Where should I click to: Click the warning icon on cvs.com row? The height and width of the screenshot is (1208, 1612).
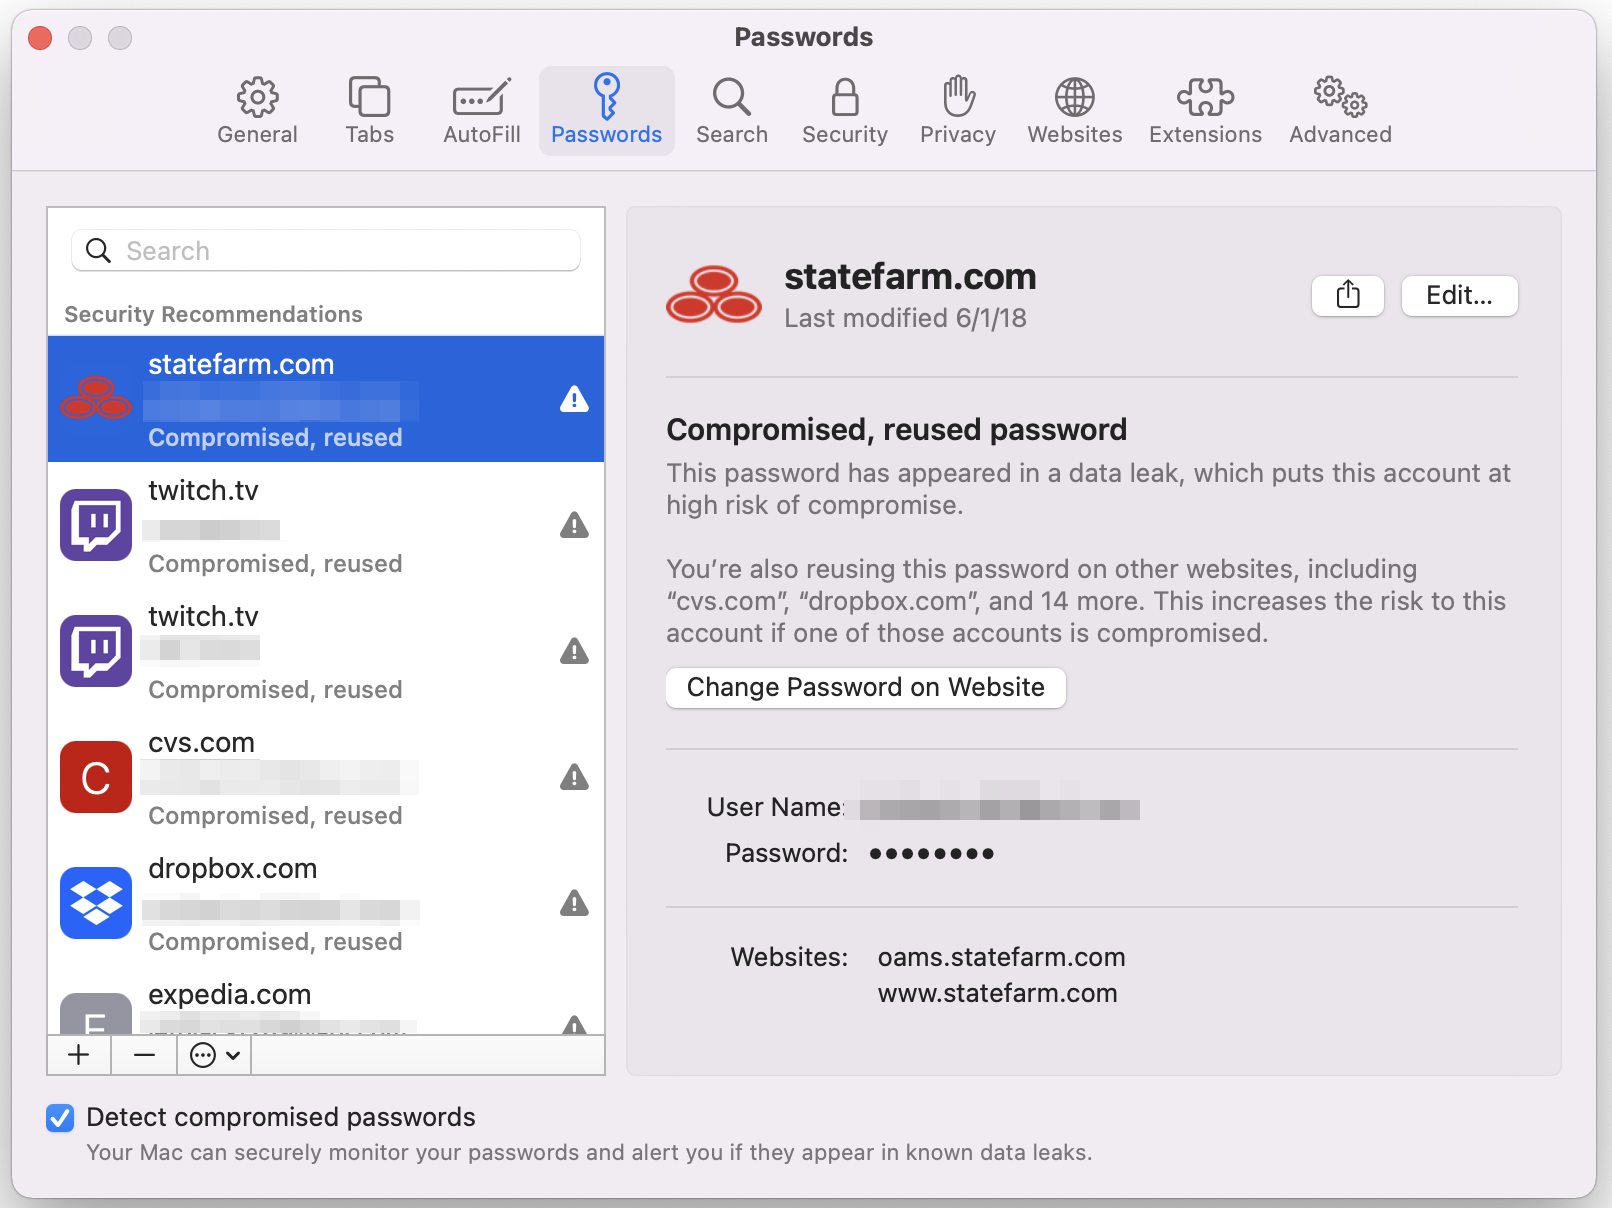click(574, 777)
